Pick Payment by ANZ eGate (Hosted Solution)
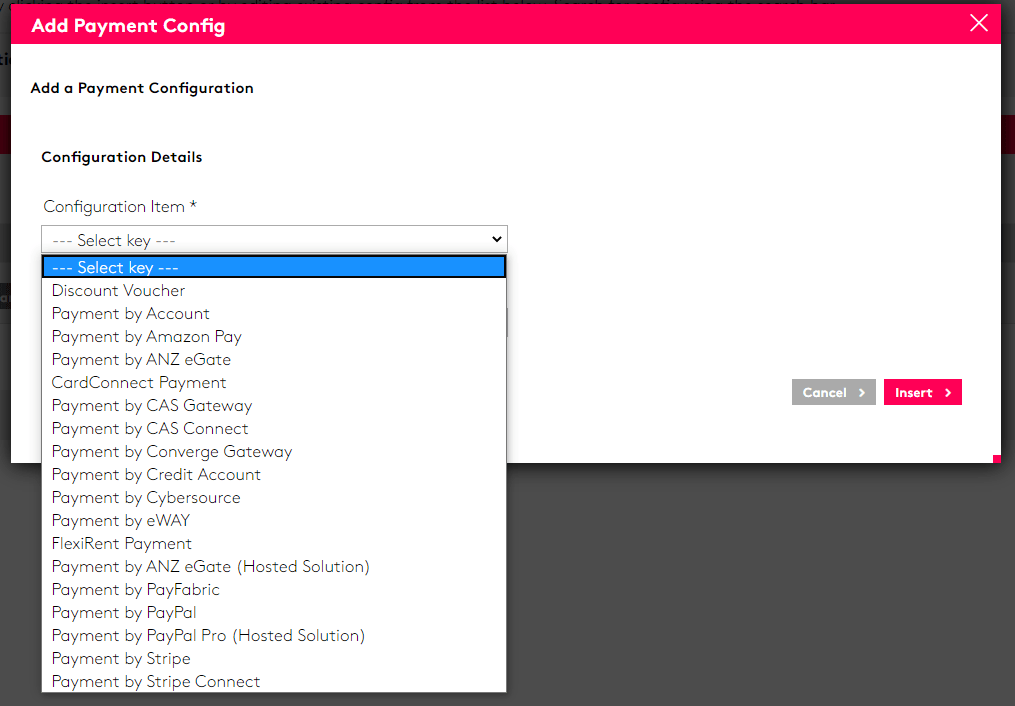This screenshot has width=1015, height=706. click(x=274, y=566)
